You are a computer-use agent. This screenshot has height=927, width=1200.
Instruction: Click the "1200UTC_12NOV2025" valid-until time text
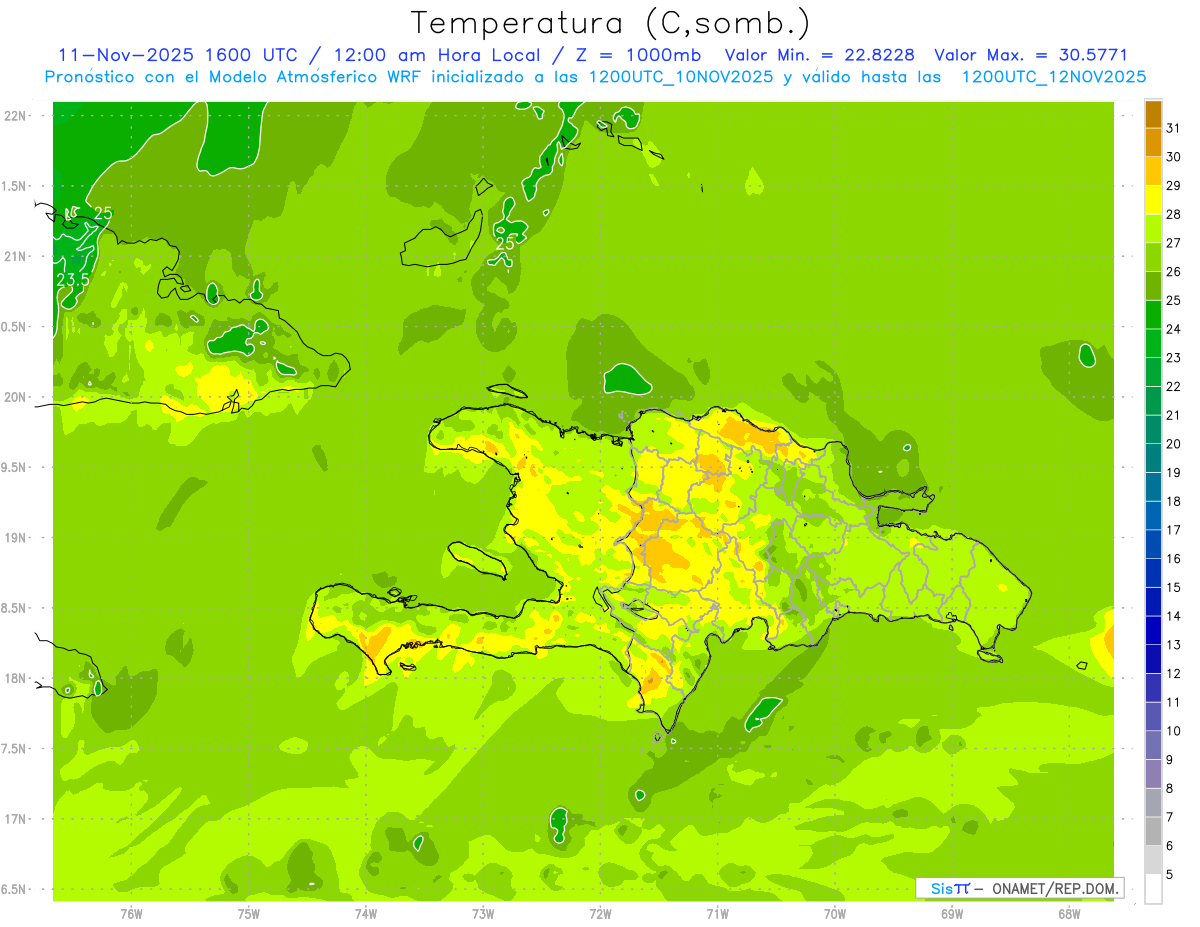(1053, 77)
